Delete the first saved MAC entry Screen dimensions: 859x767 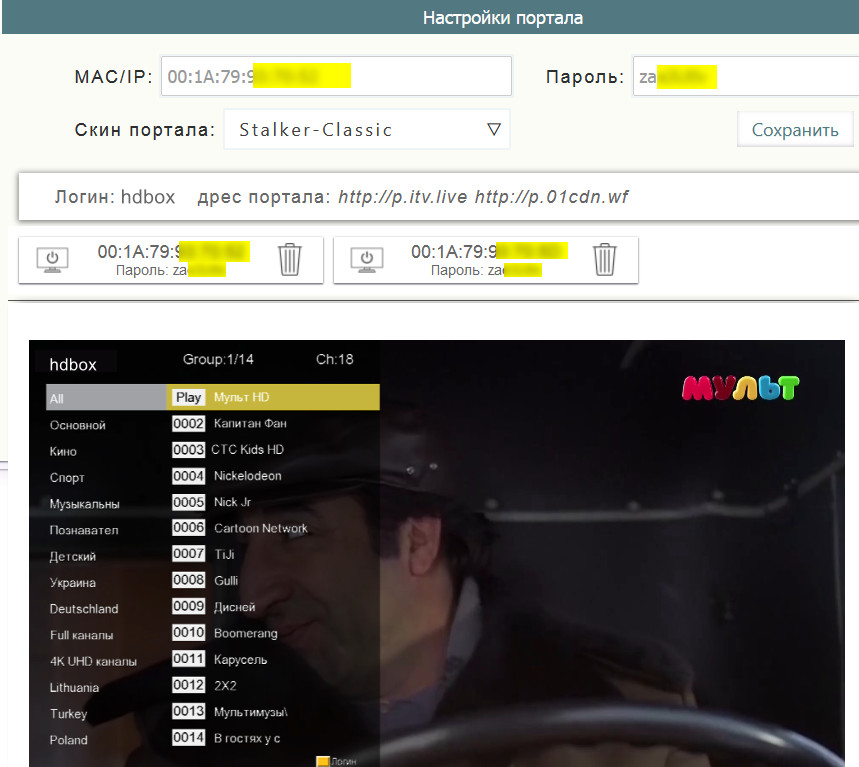(x=290, y=260)
